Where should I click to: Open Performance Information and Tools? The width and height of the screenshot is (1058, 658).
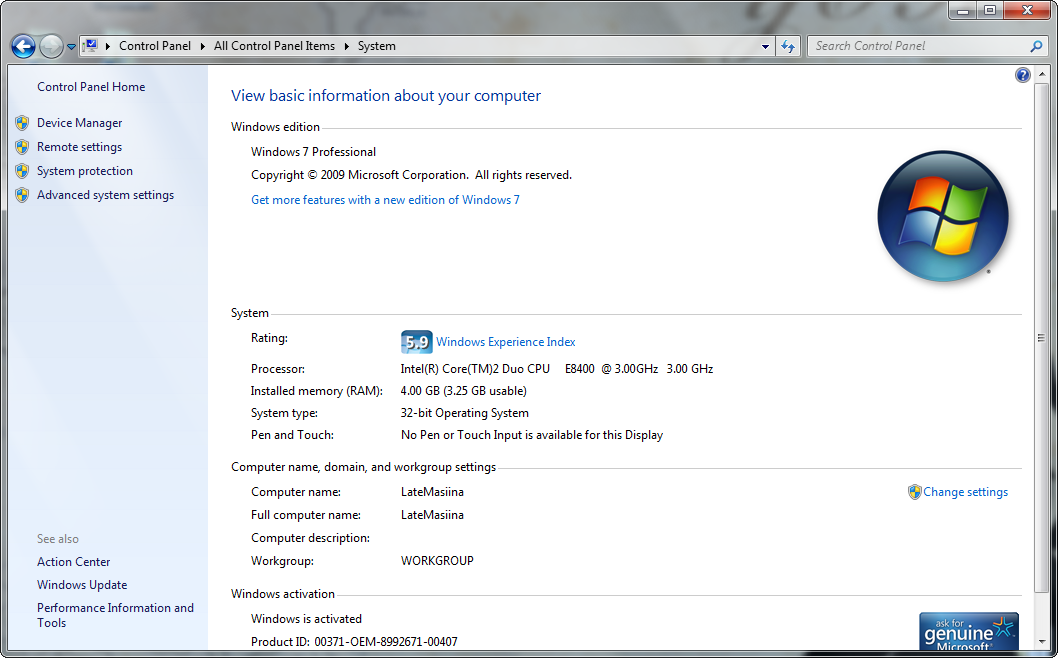pos(115,615)
